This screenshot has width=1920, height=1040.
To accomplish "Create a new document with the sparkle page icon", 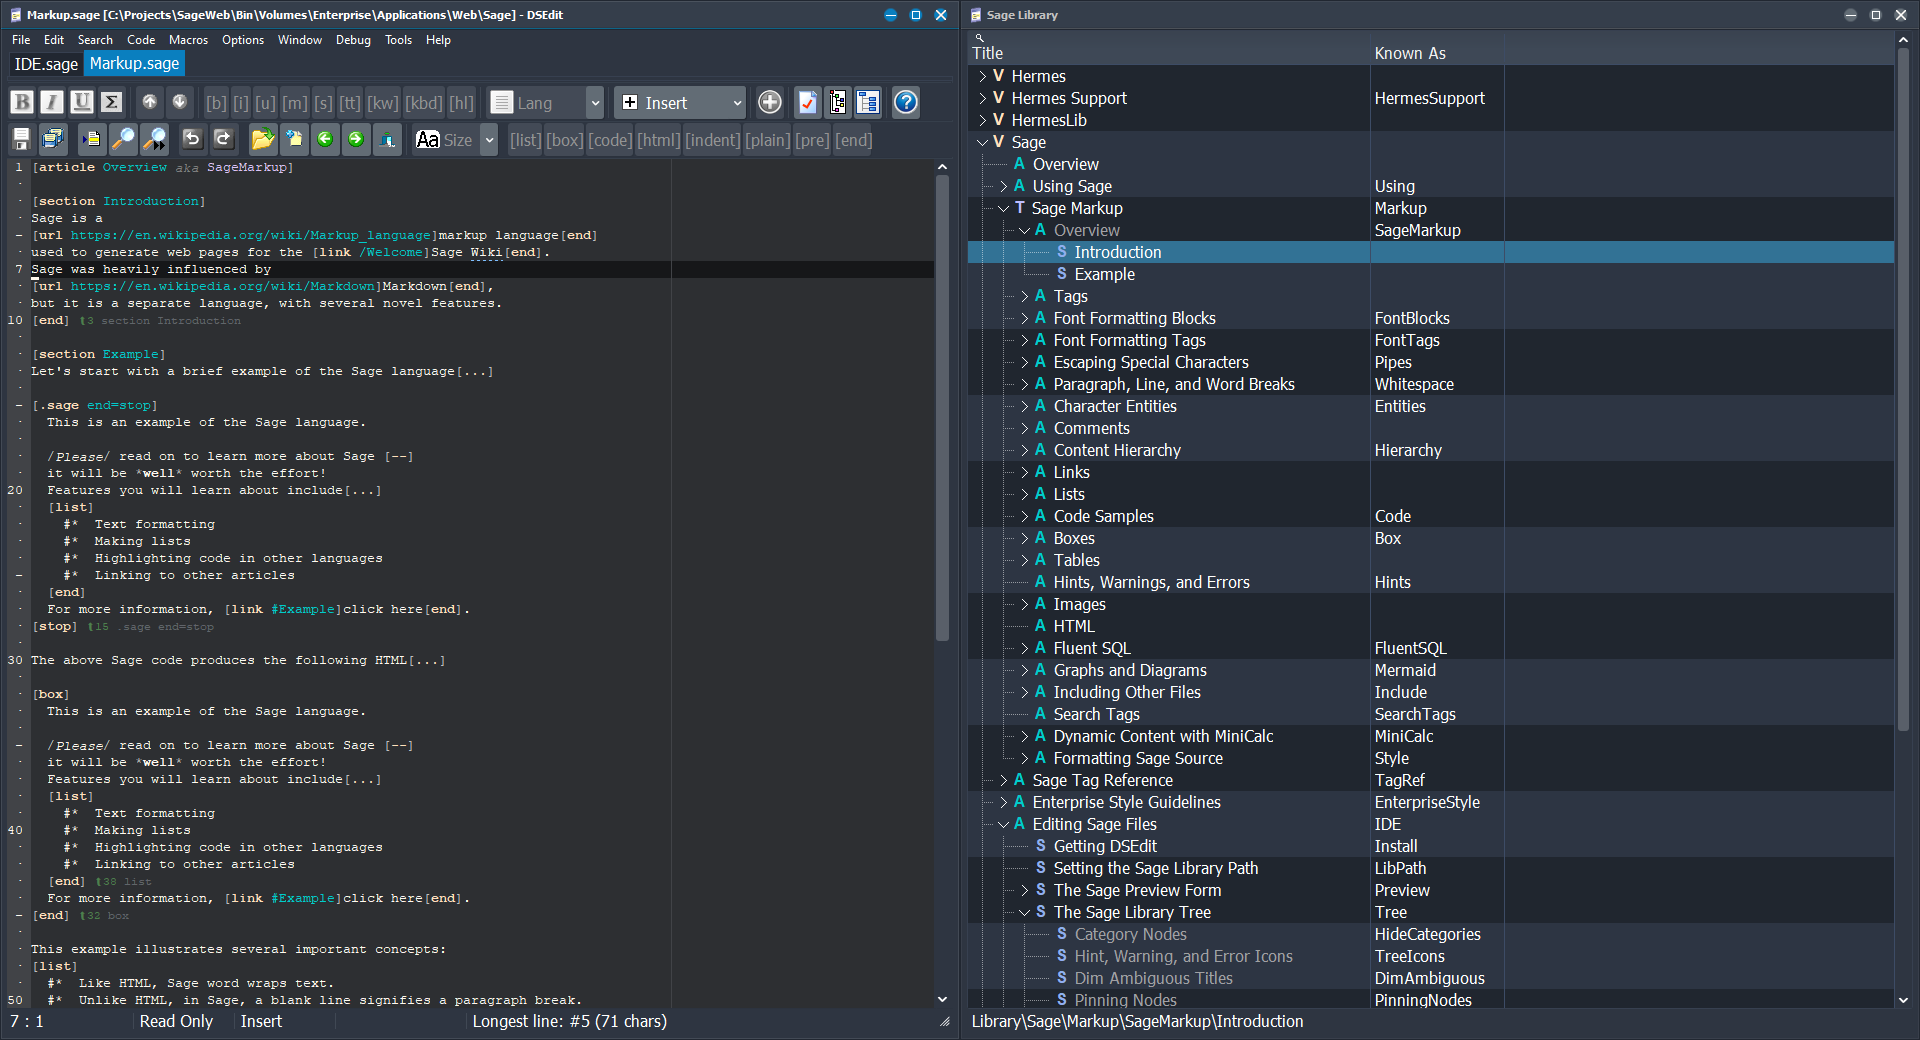I will click(x=294, y=140).
